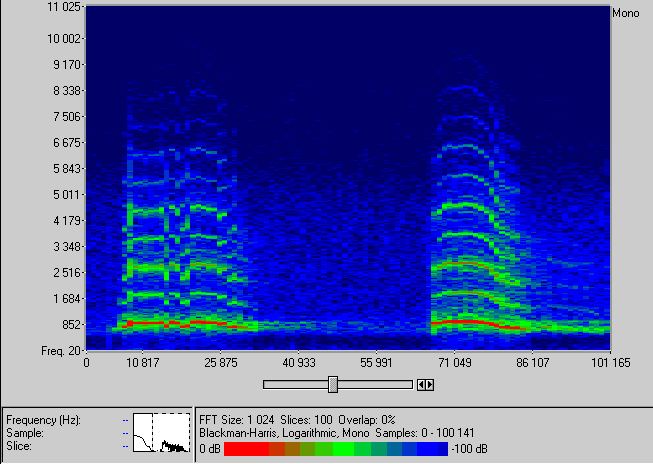Click the '101 165' sample axis label
653x464 pixels.
[611, 363]
